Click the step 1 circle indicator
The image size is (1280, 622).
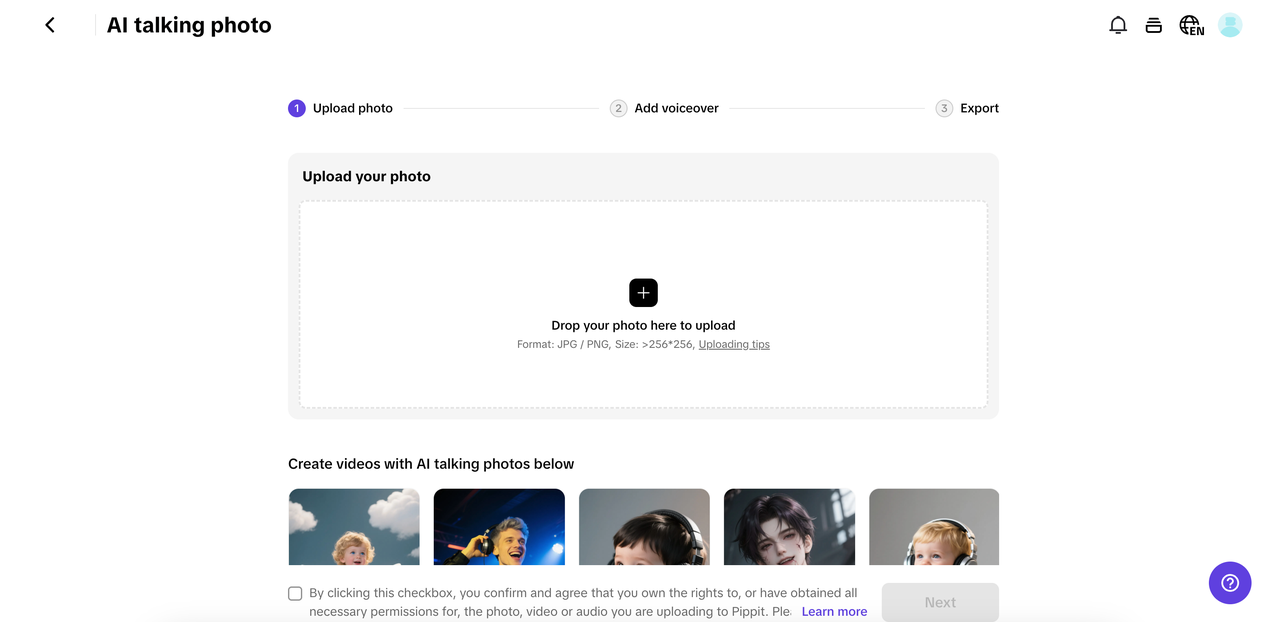(x=296, y=108)
